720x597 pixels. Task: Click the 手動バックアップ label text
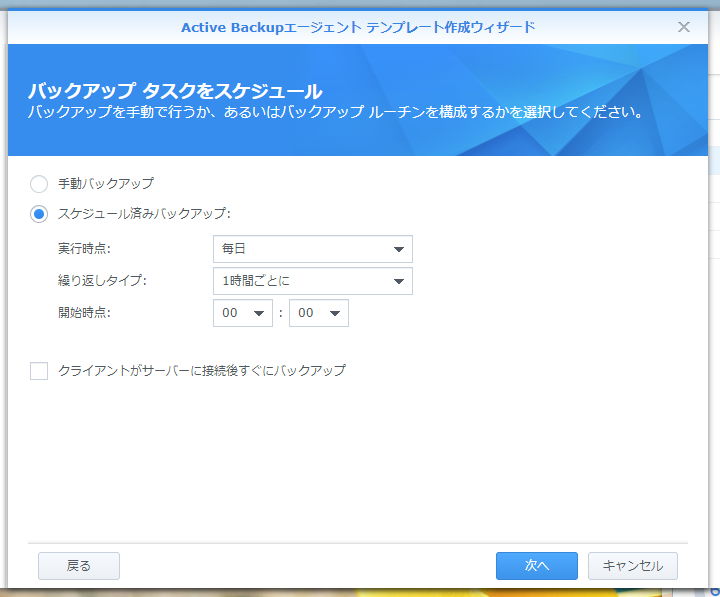click(x=106, y=184)
